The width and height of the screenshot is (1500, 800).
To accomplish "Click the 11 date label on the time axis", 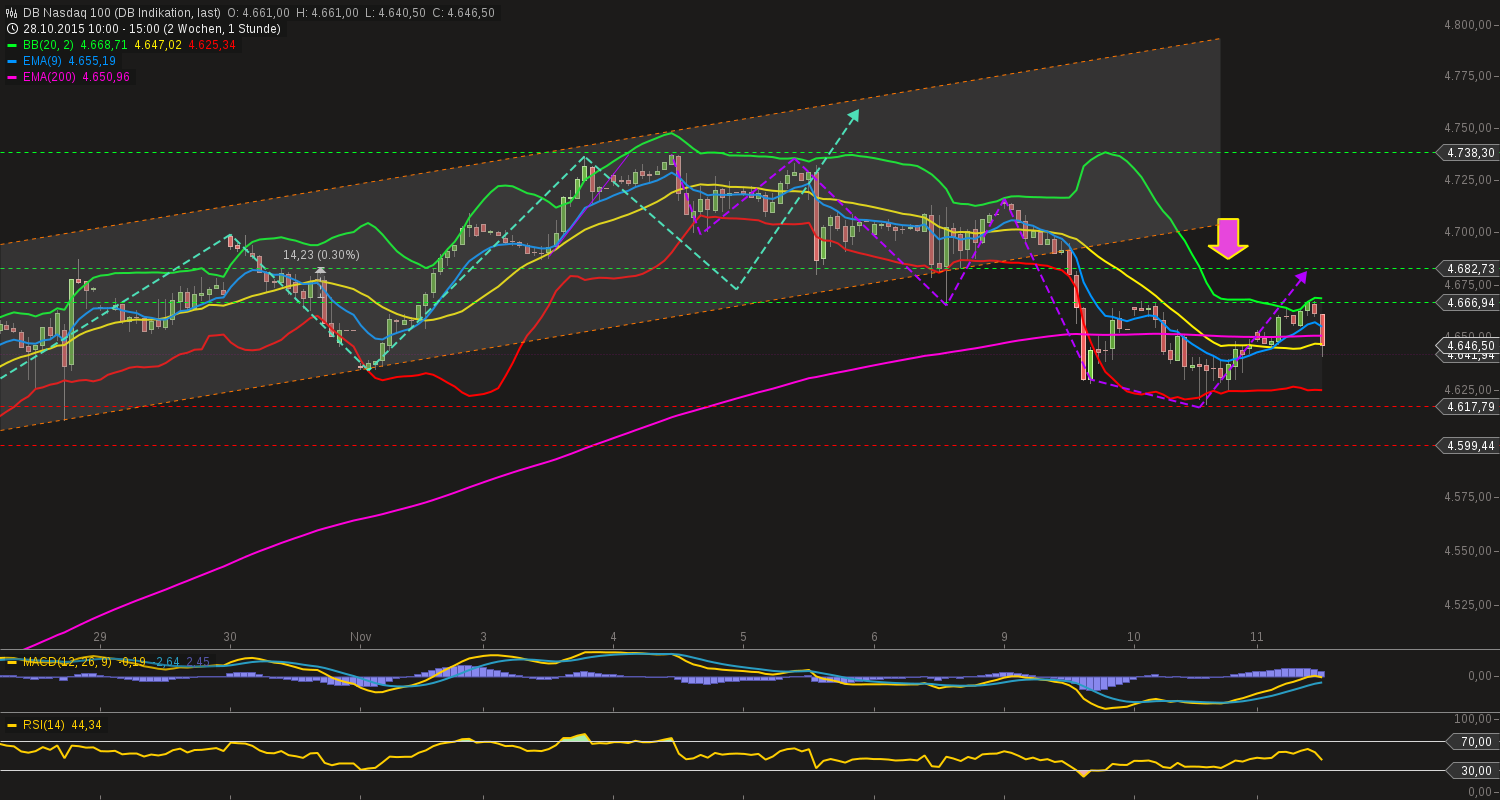I will click(x=1257, y=637).
